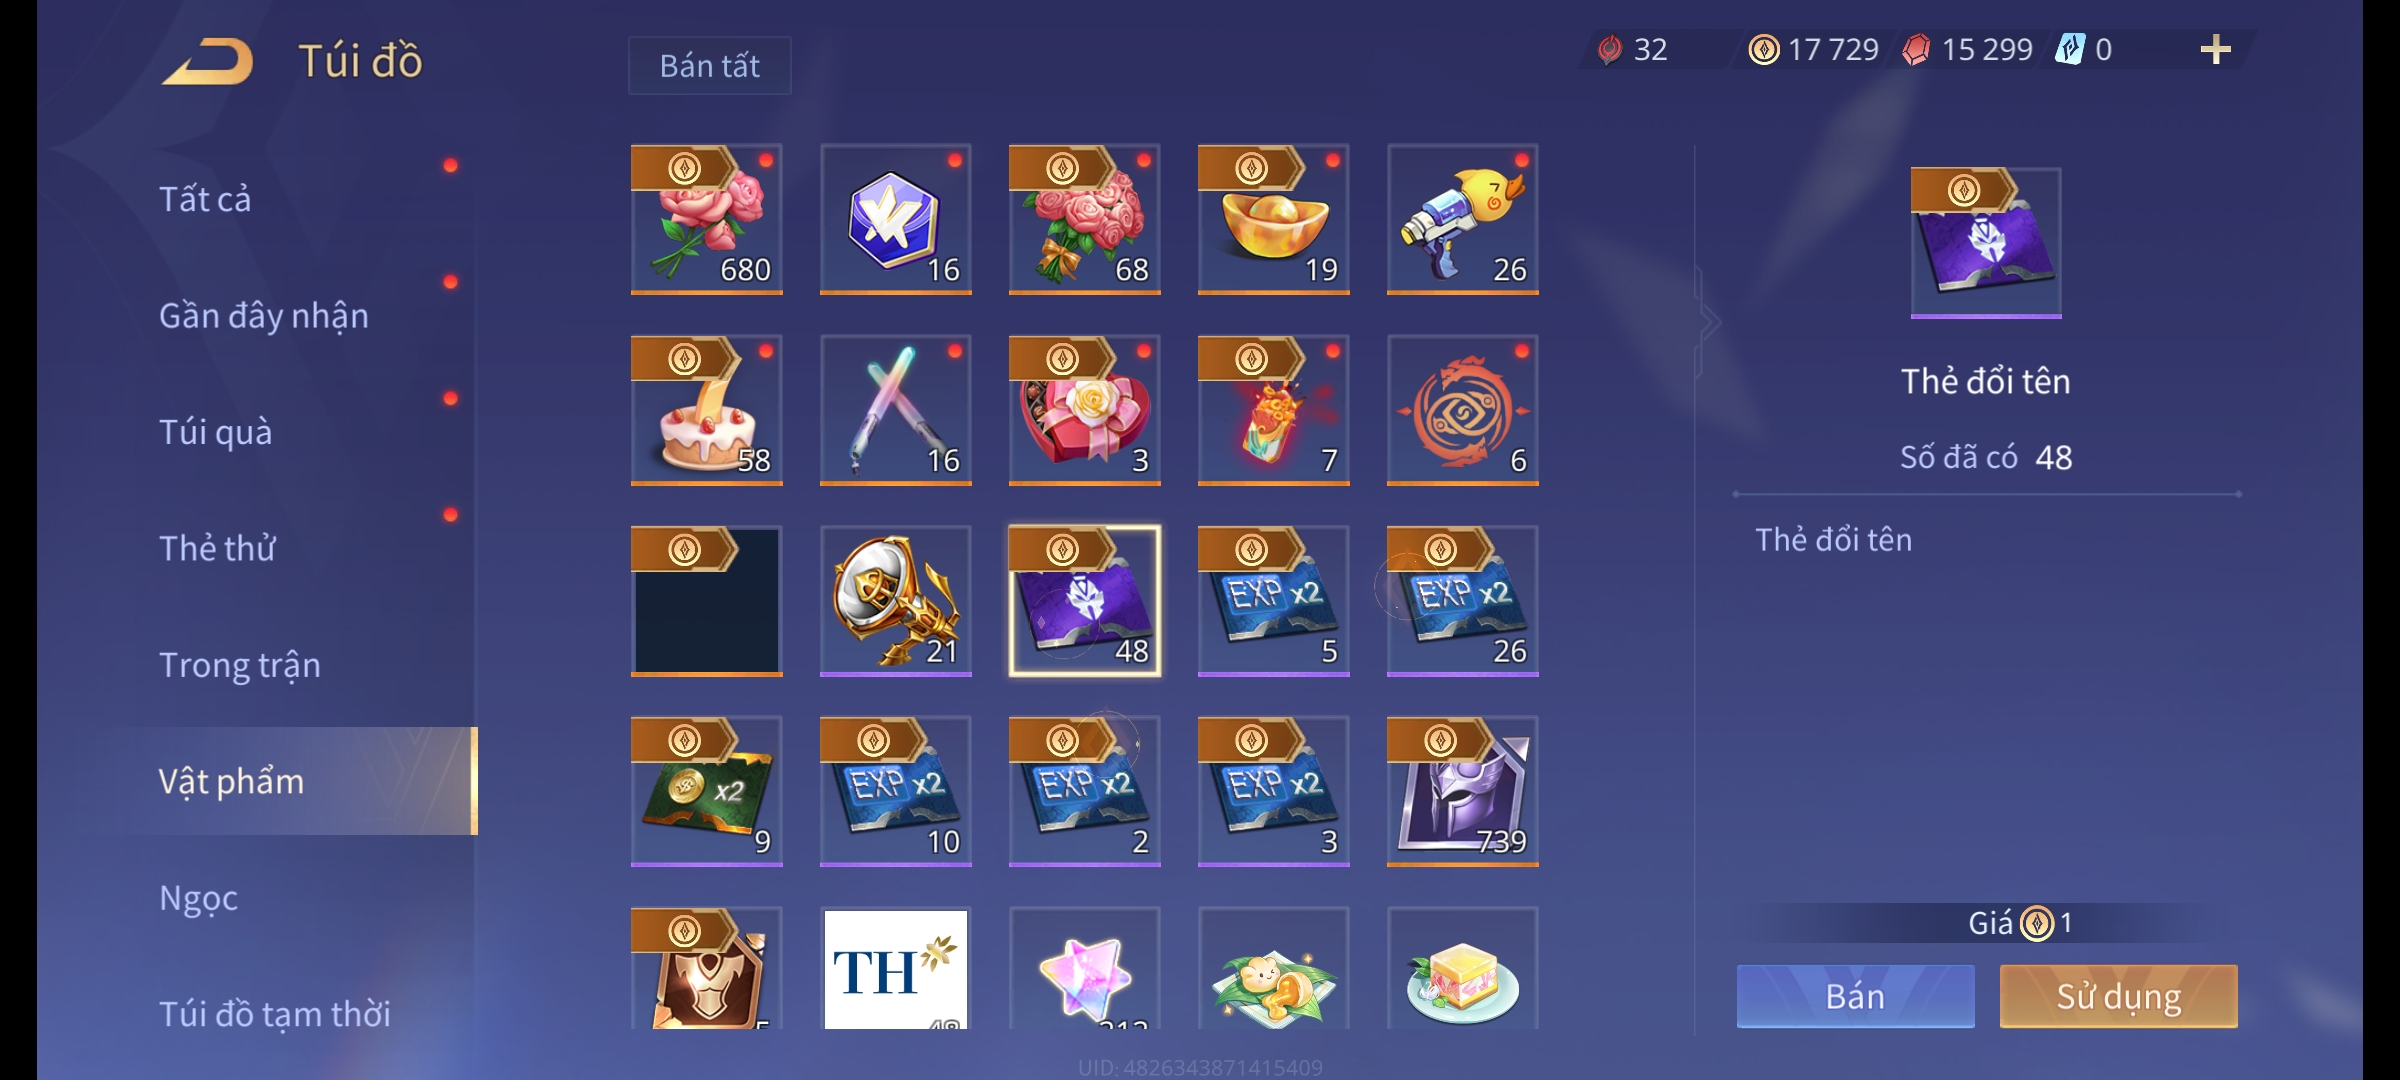Select the duck water gun item
The width and height of the screenshot is (2400, 1080).
tap(1462, 219)
